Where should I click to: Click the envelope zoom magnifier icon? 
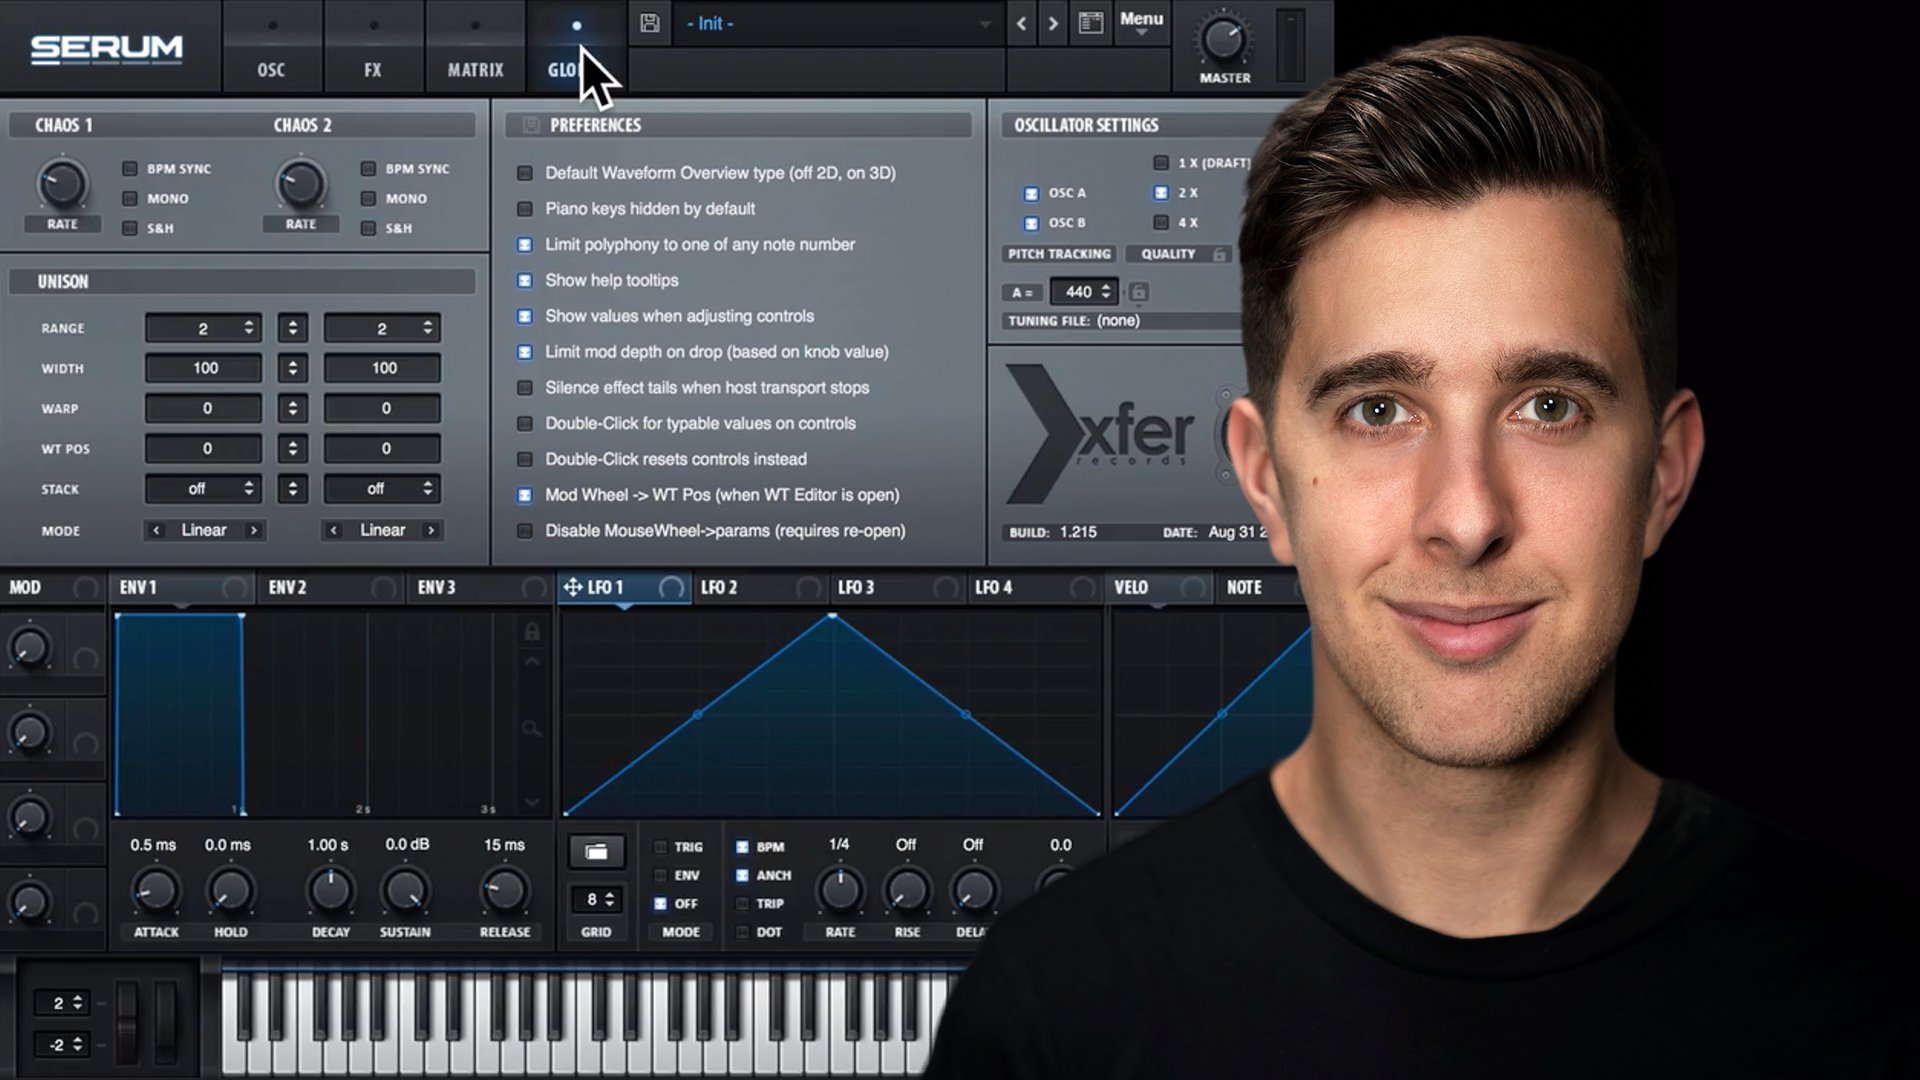pos(532,729)
